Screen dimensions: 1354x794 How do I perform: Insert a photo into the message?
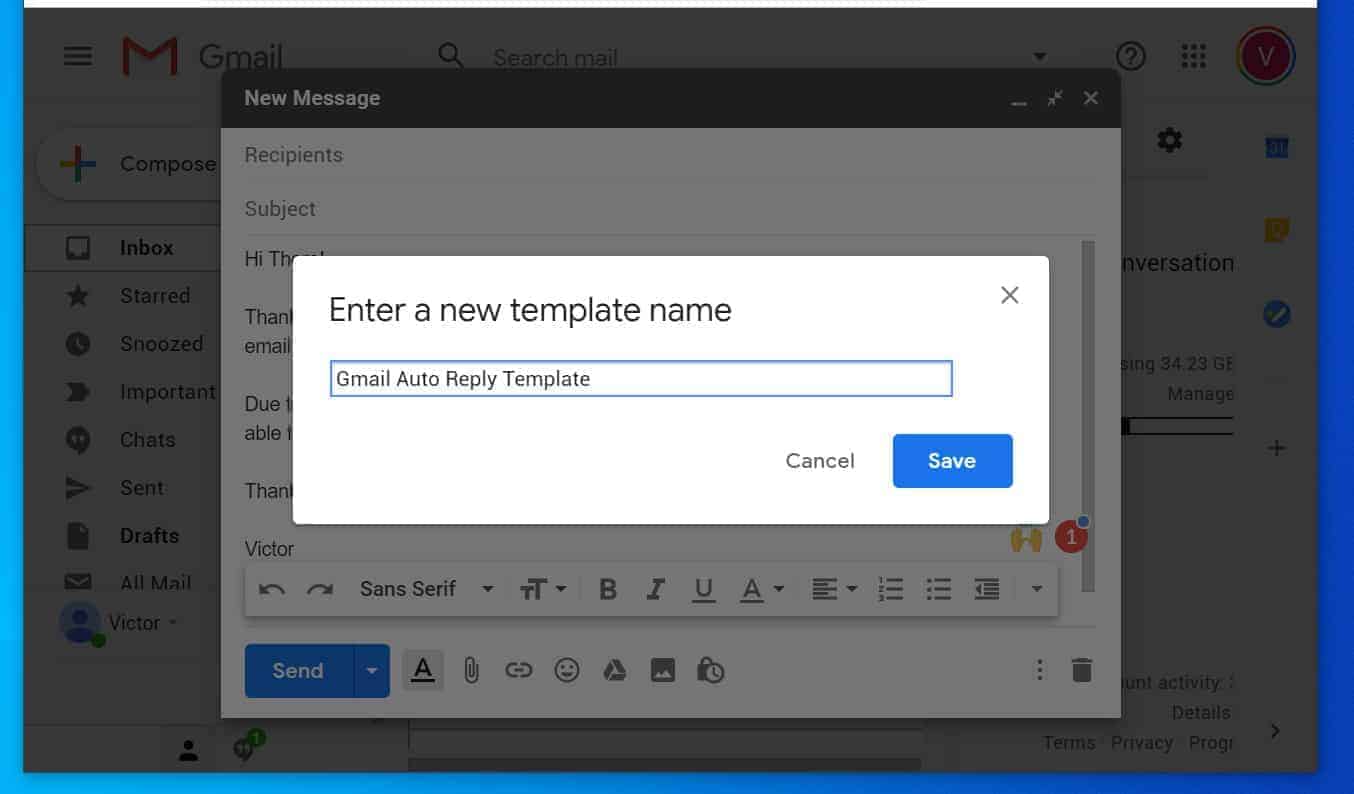(662, 670)
